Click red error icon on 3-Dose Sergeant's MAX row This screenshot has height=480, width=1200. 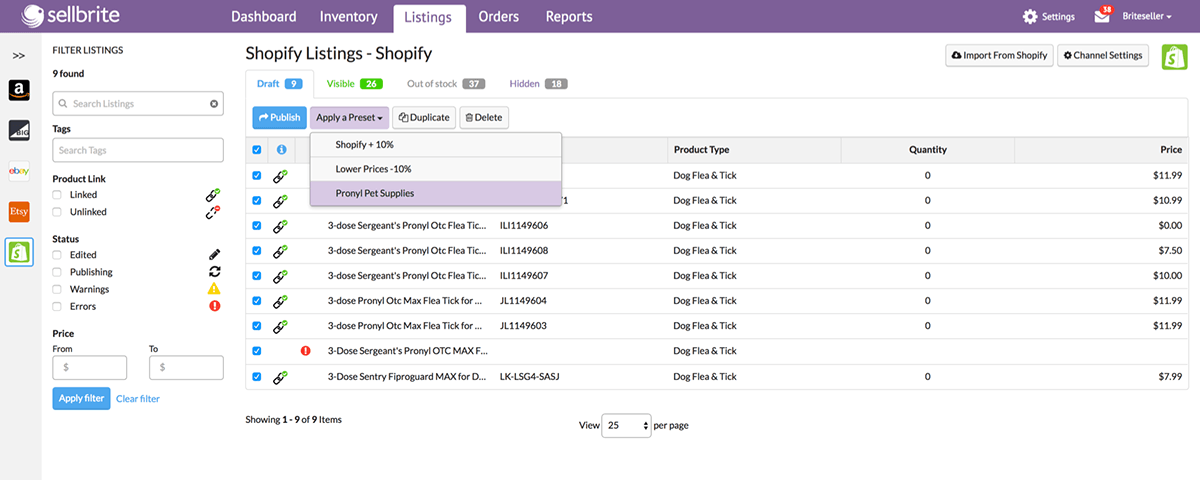tap(306, 351)
